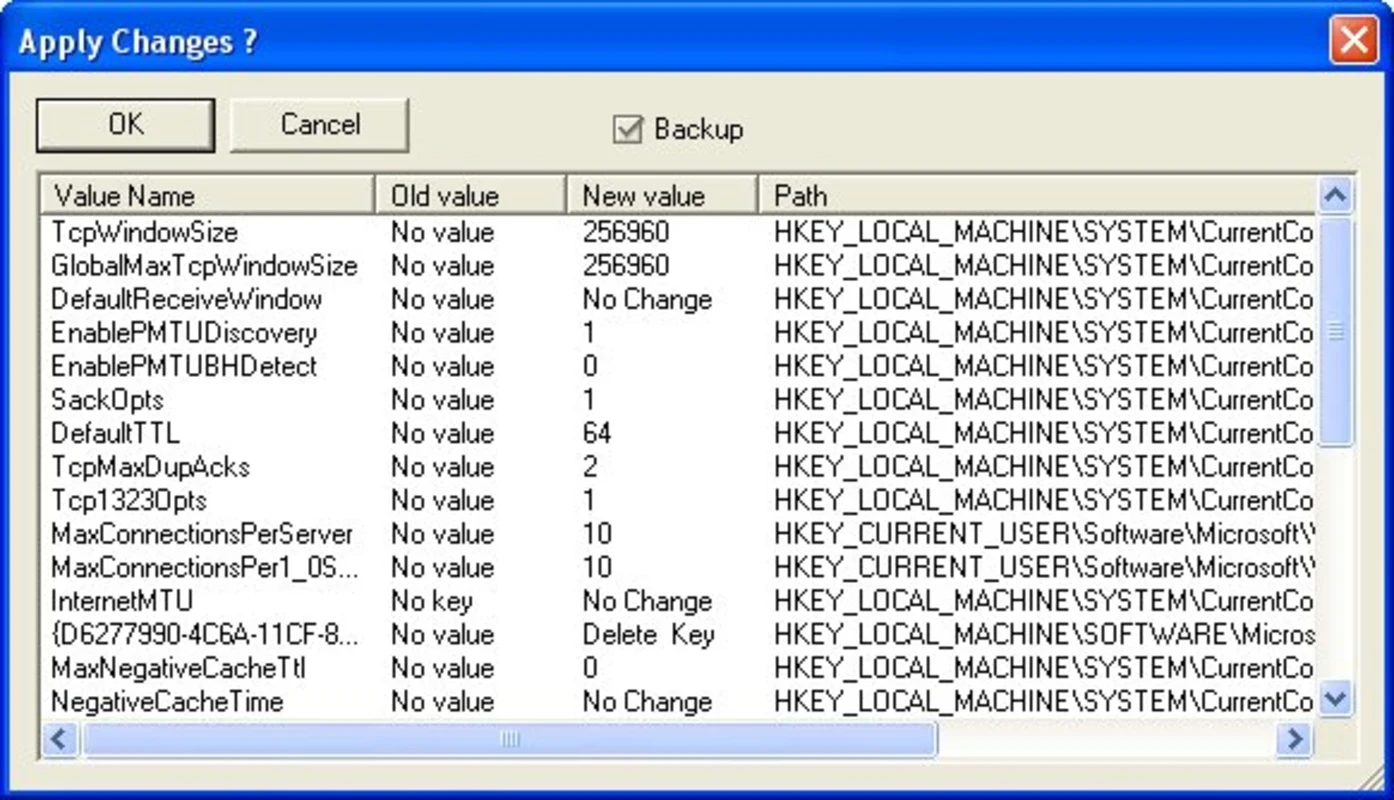Click the vertical scrollbar thumb
The width and height of the screenshot is (1394, 800).
(1336, 330)
